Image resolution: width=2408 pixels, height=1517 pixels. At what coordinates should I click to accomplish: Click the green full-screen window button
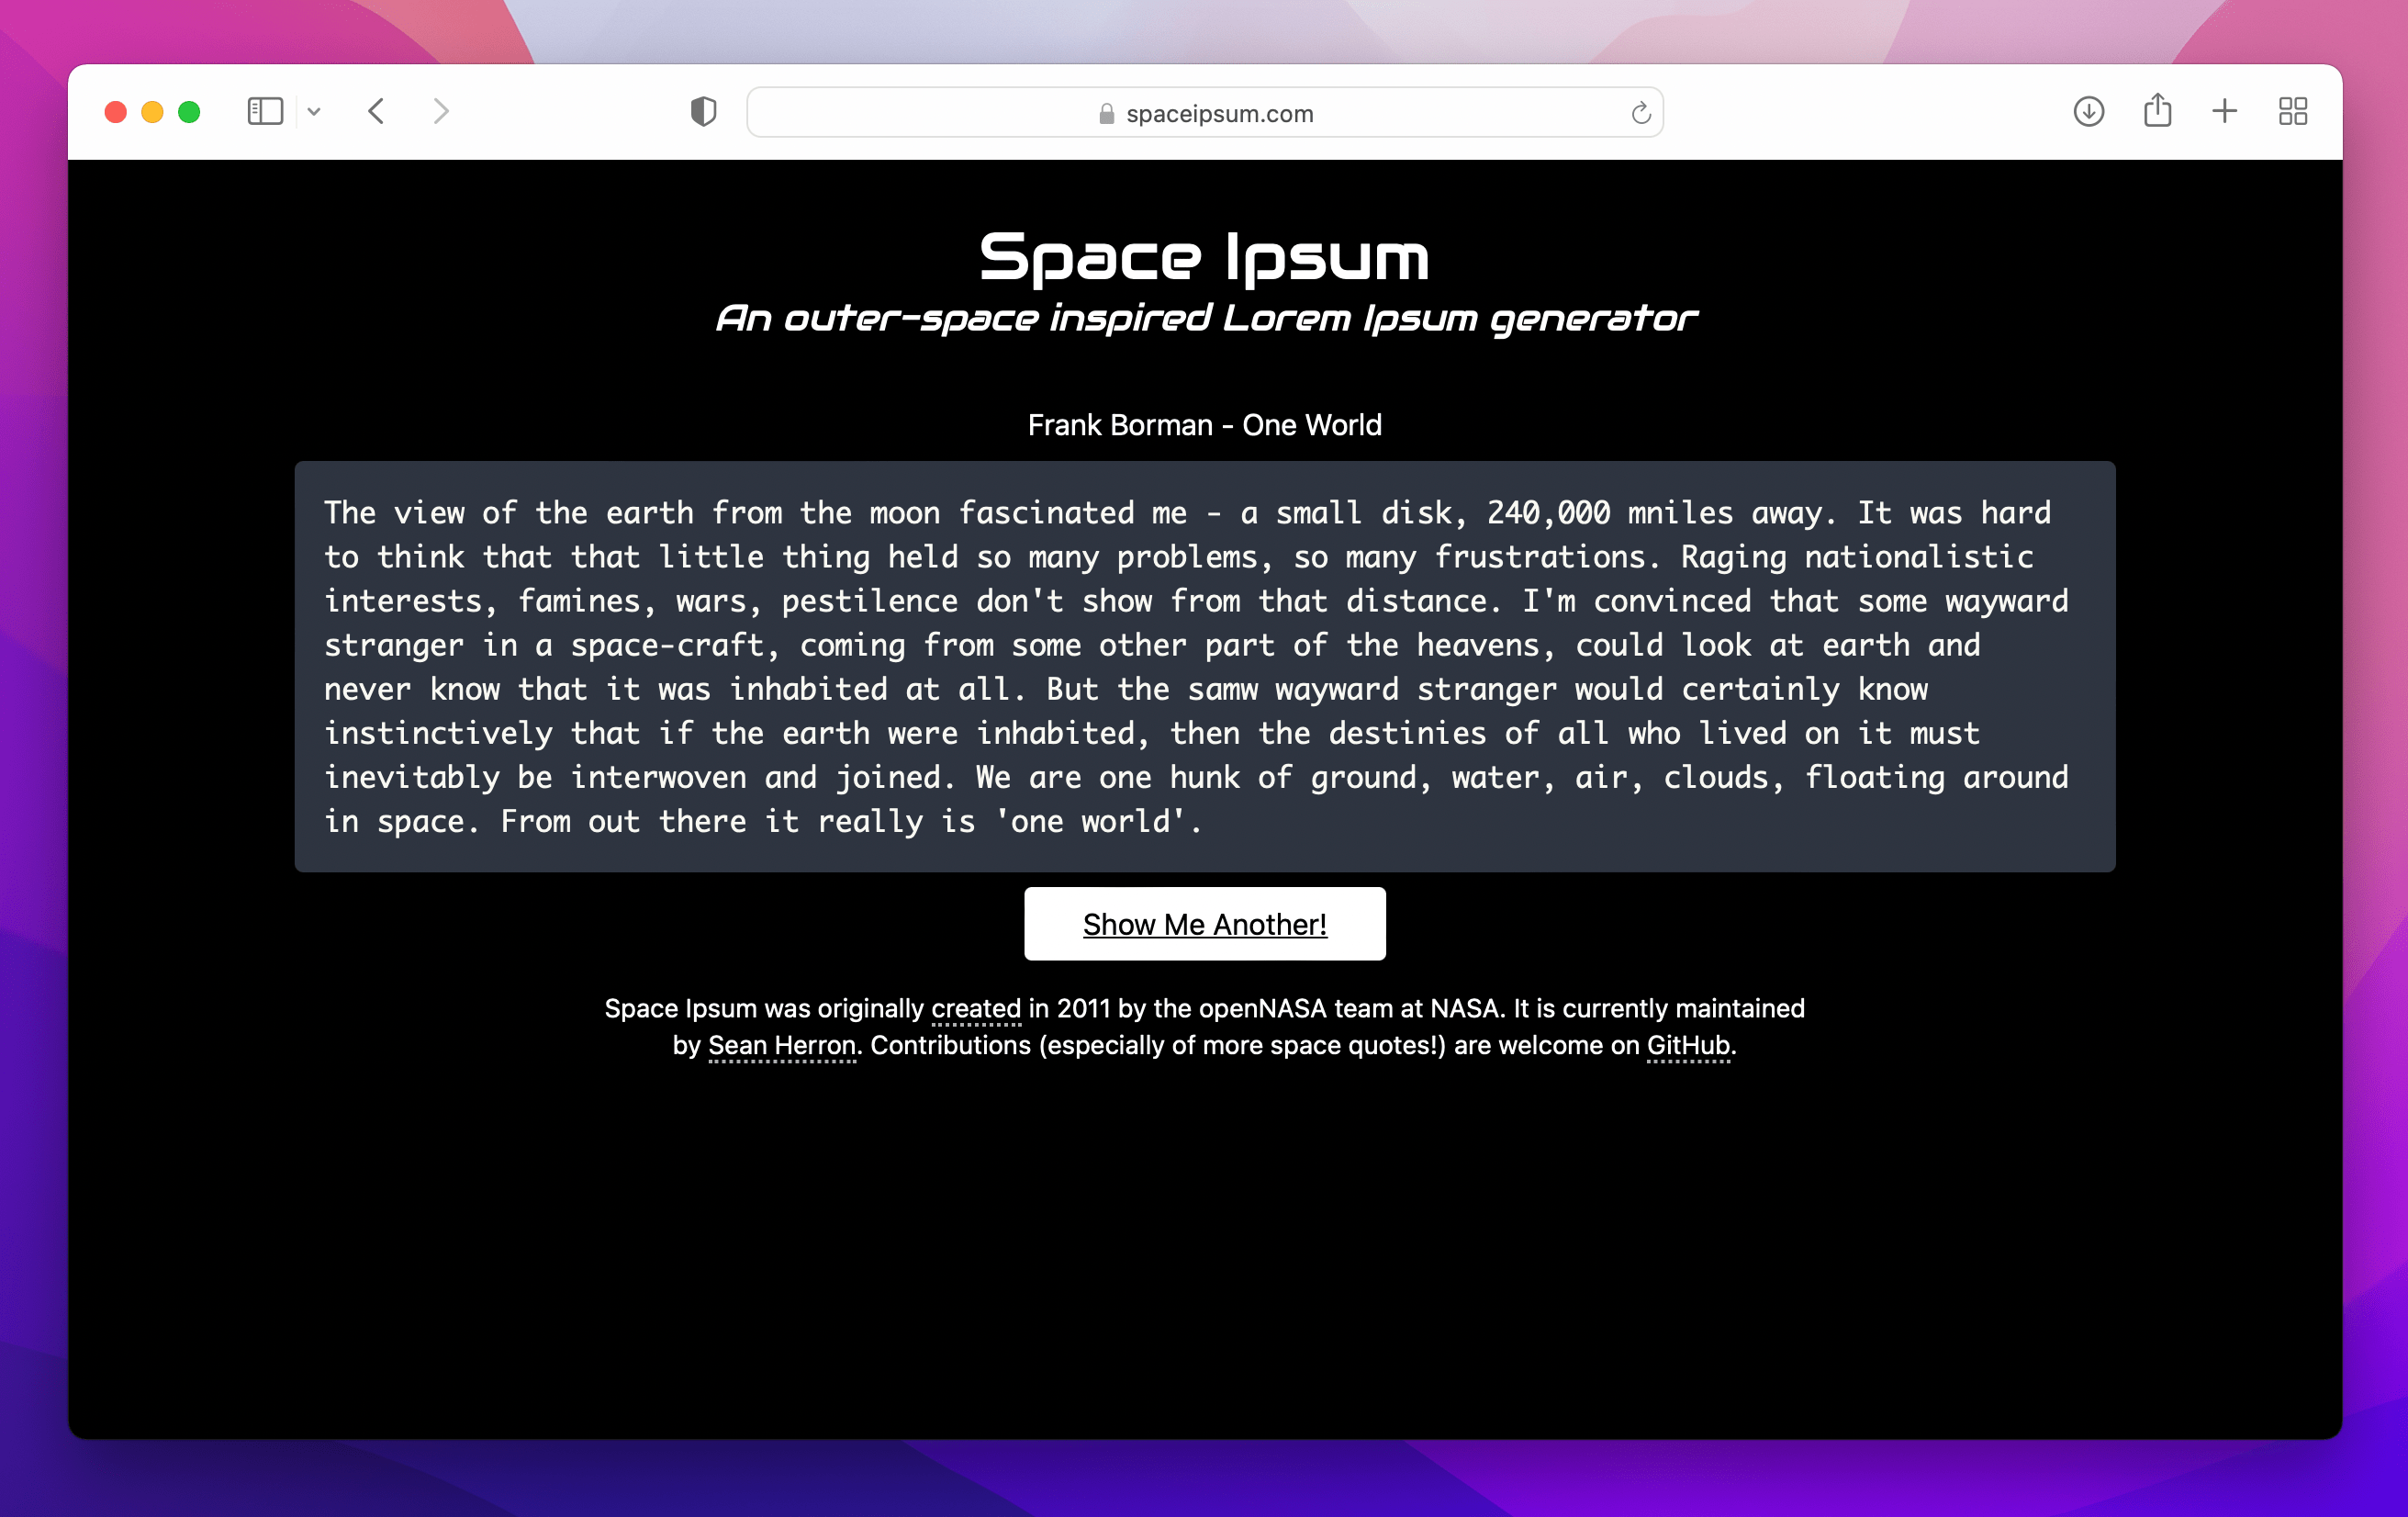pos(189,112)
